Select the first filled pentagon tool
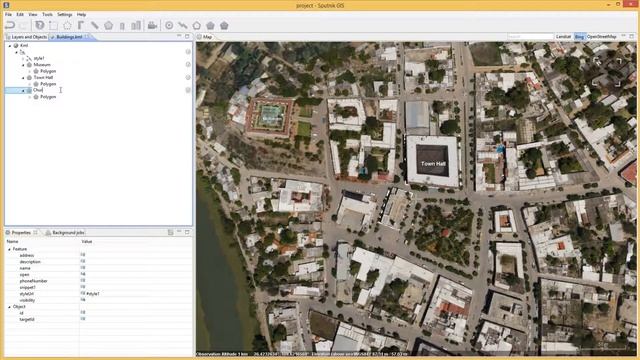640x360 pixels. tap(211, 25)
